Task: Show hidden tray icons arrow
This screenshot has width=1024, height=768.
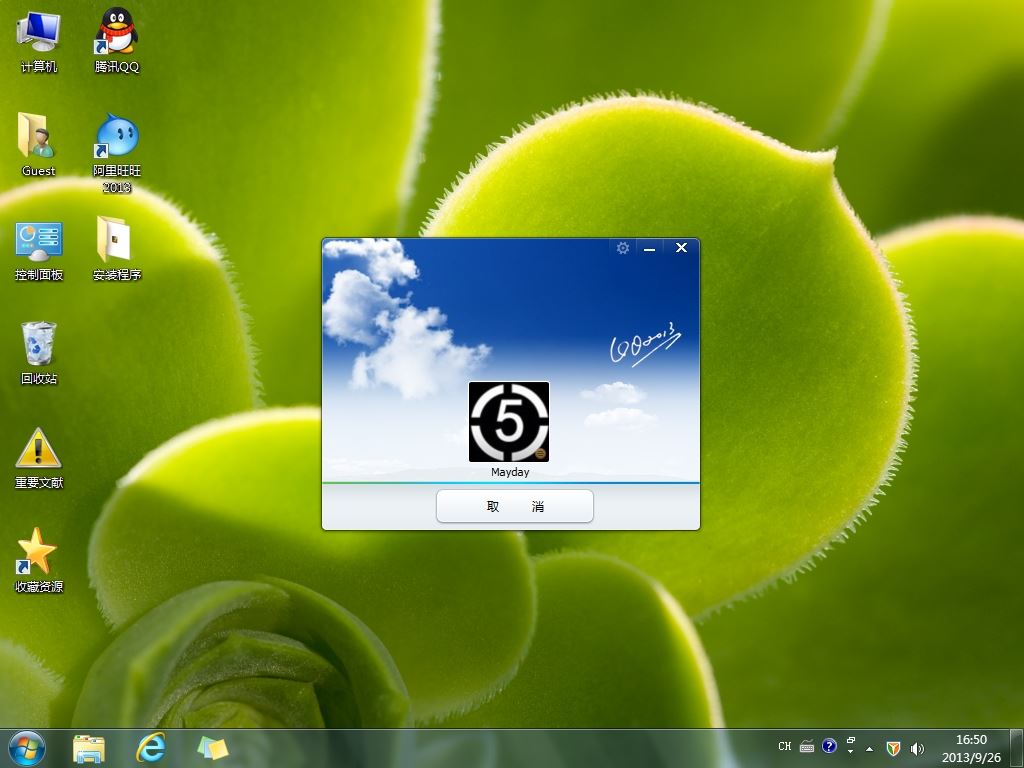Action: pyautogui.click(x=869, y=748)
